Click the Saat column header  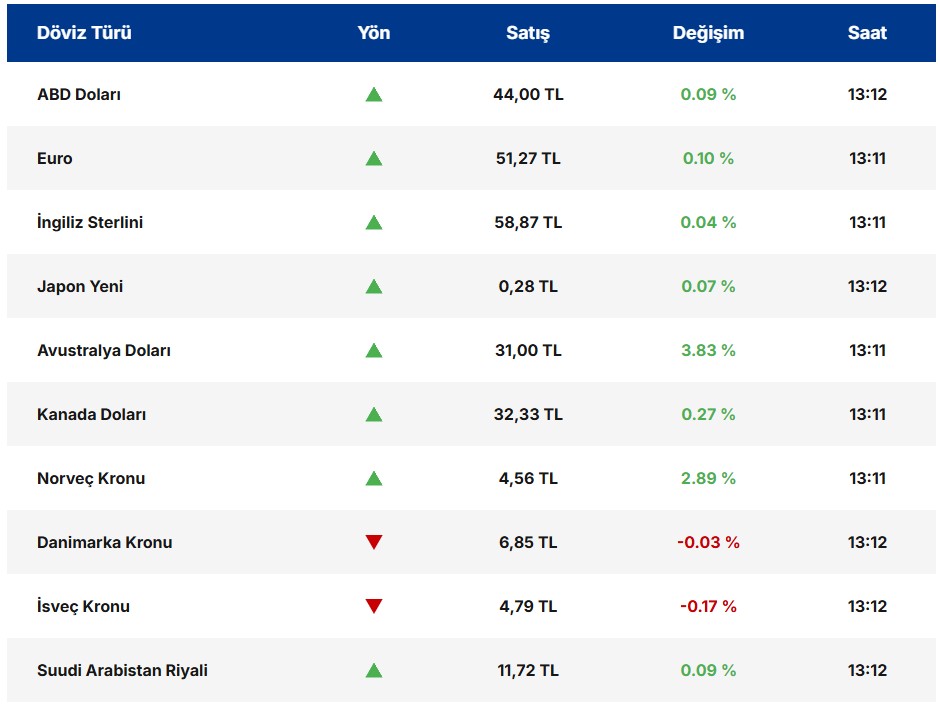point(867,33)
